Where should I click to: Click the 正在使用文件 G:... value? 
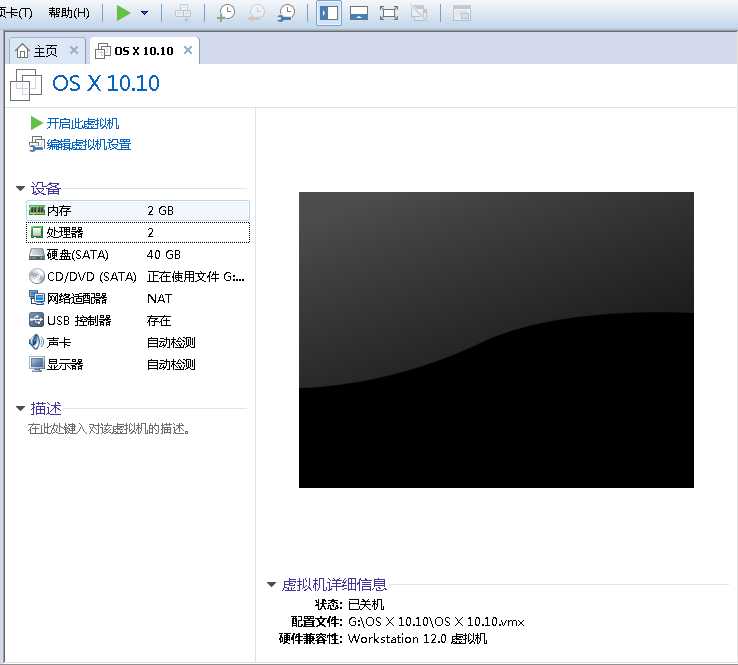click(196, 277)
